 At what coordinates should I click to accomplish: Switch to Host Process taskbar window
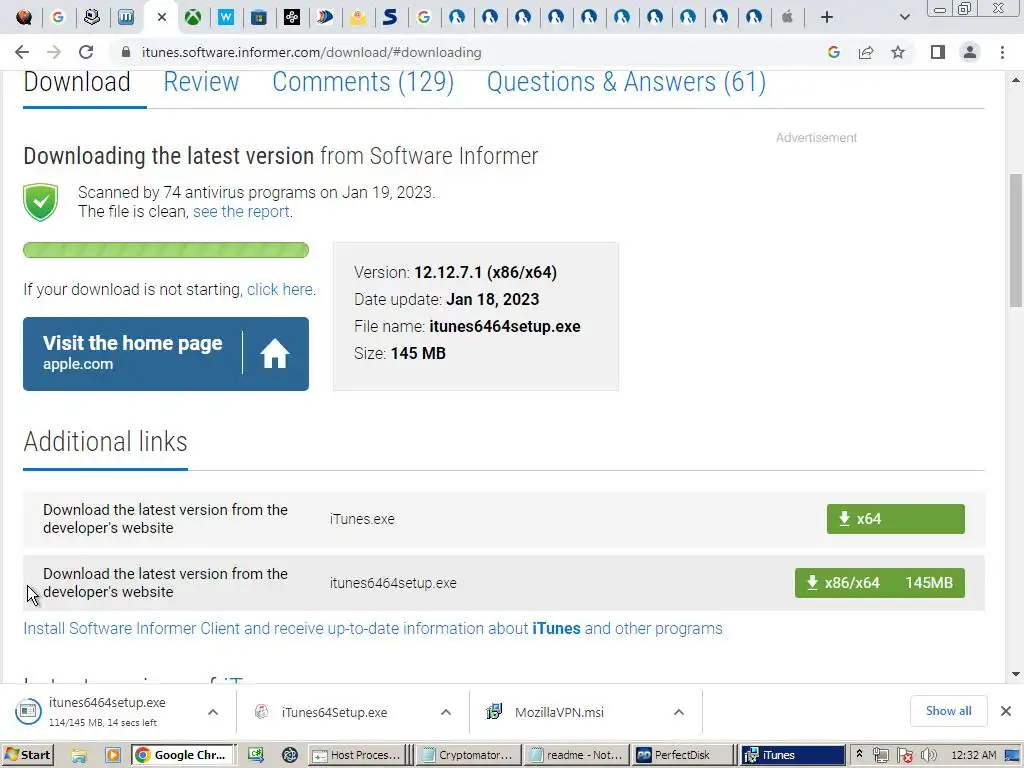click(x=356, y=755)
